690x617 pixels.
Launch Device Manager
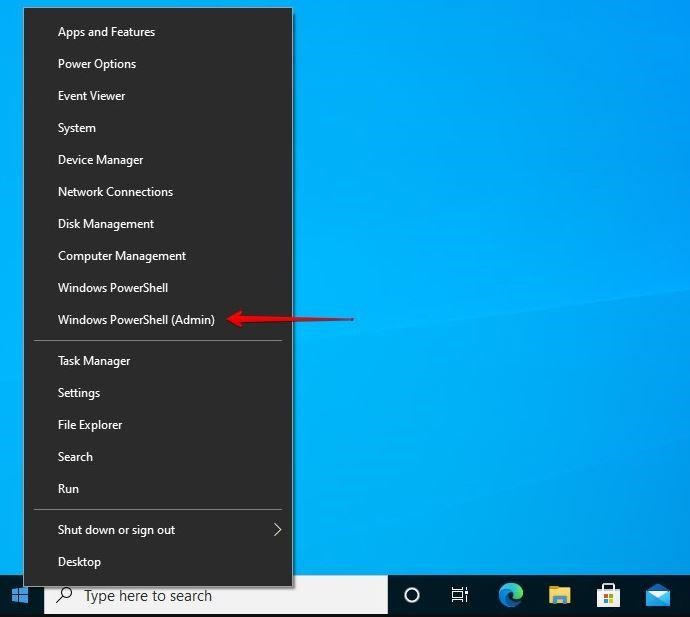pyautogui.click(x=100, y=160)
